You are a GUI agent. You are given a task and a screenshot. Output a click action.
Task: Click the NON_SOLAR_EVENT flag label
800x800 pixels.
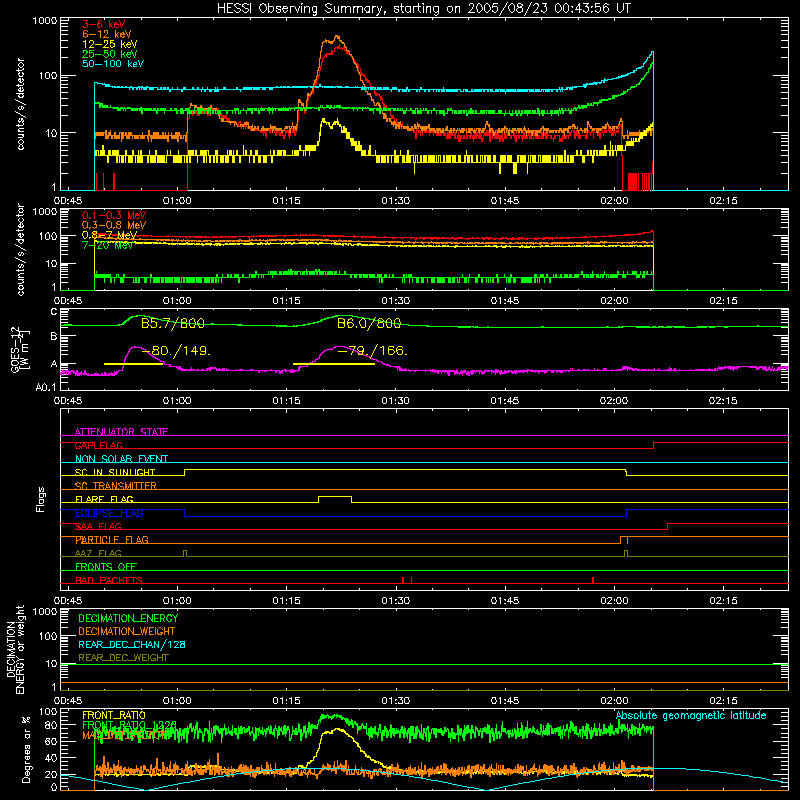pyautogui.click(x=121, y=459)
